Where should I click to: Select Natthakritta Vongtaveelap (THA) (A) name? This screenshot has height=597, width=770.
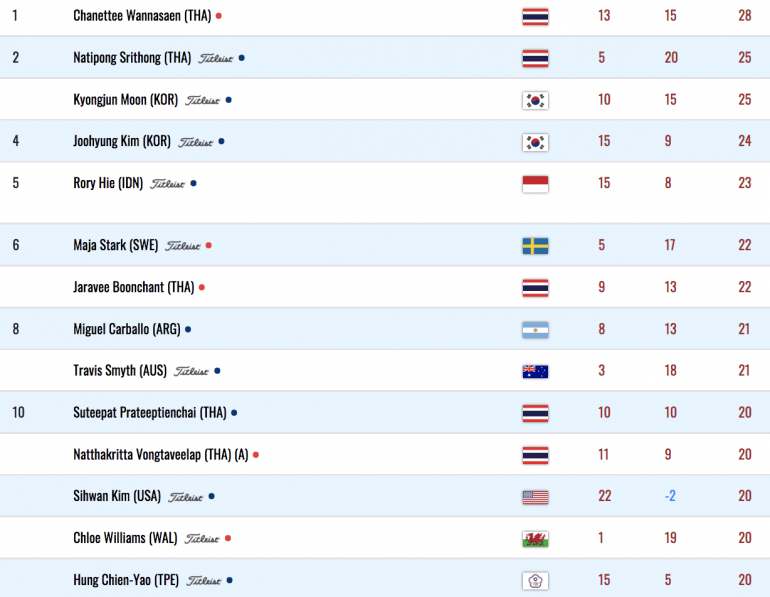point(161,455)
